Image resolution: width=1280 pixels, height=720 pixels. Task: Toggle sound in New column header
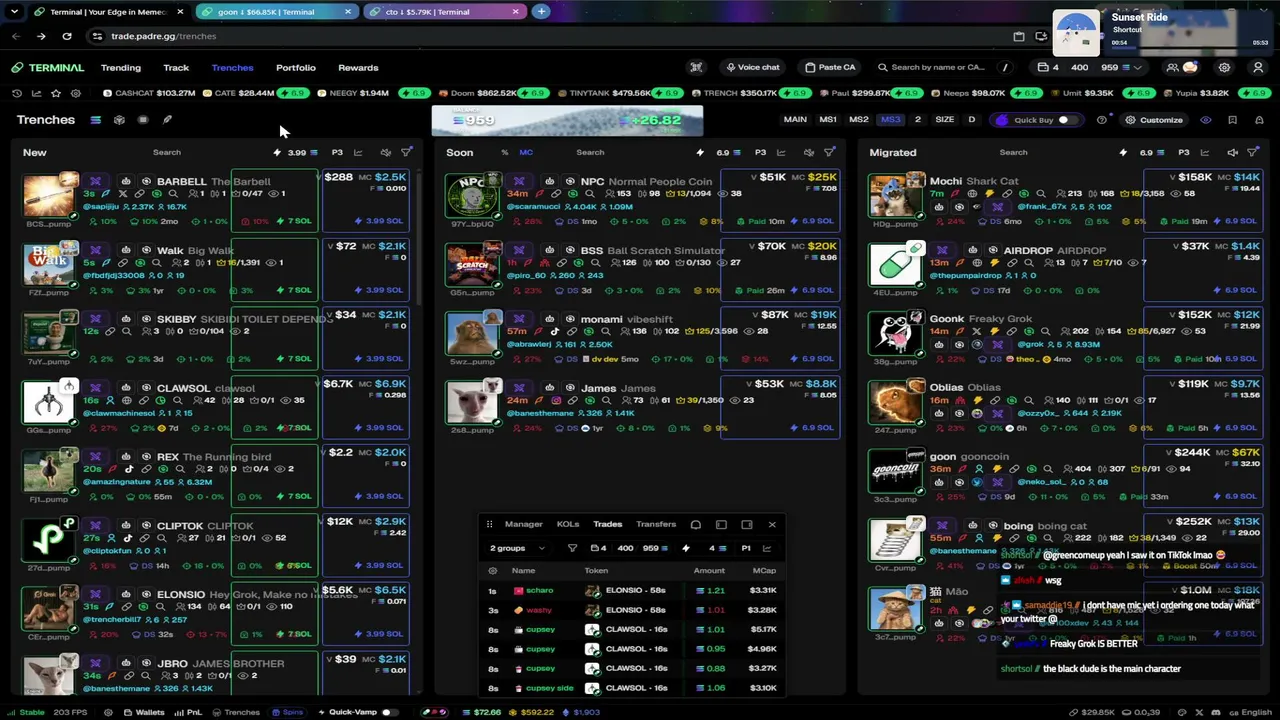(x=385, y=153)
